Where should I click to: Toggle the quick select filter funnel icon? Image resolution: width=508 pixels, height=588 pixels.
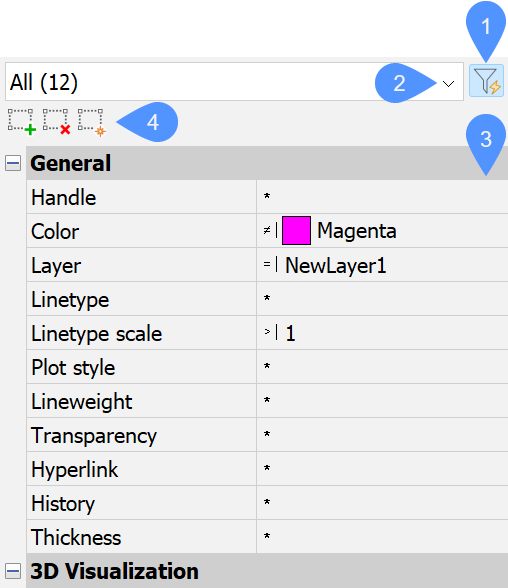pos(486,81)
